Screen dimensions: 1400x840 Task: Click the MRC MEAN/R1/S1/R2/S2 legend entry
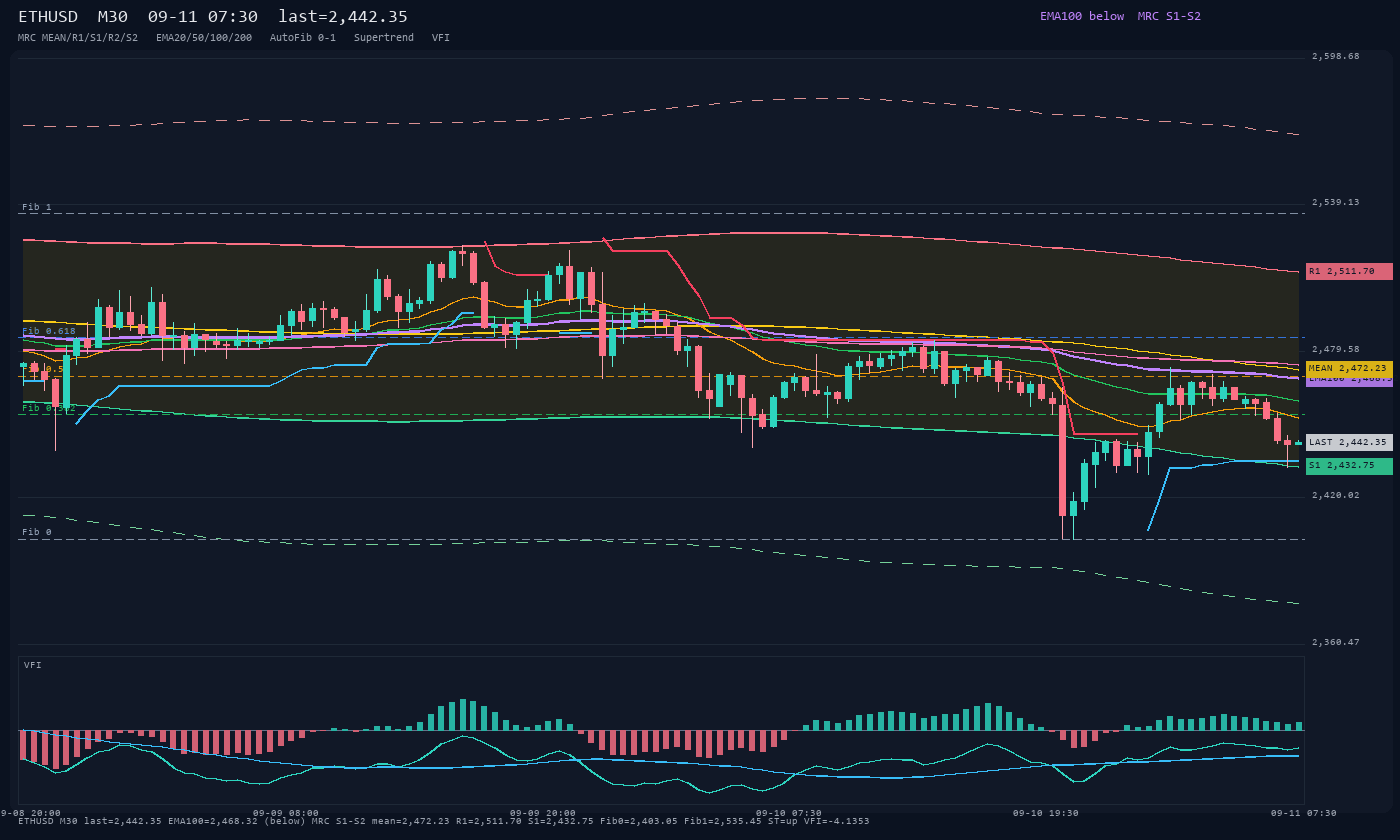pos(78,38)
